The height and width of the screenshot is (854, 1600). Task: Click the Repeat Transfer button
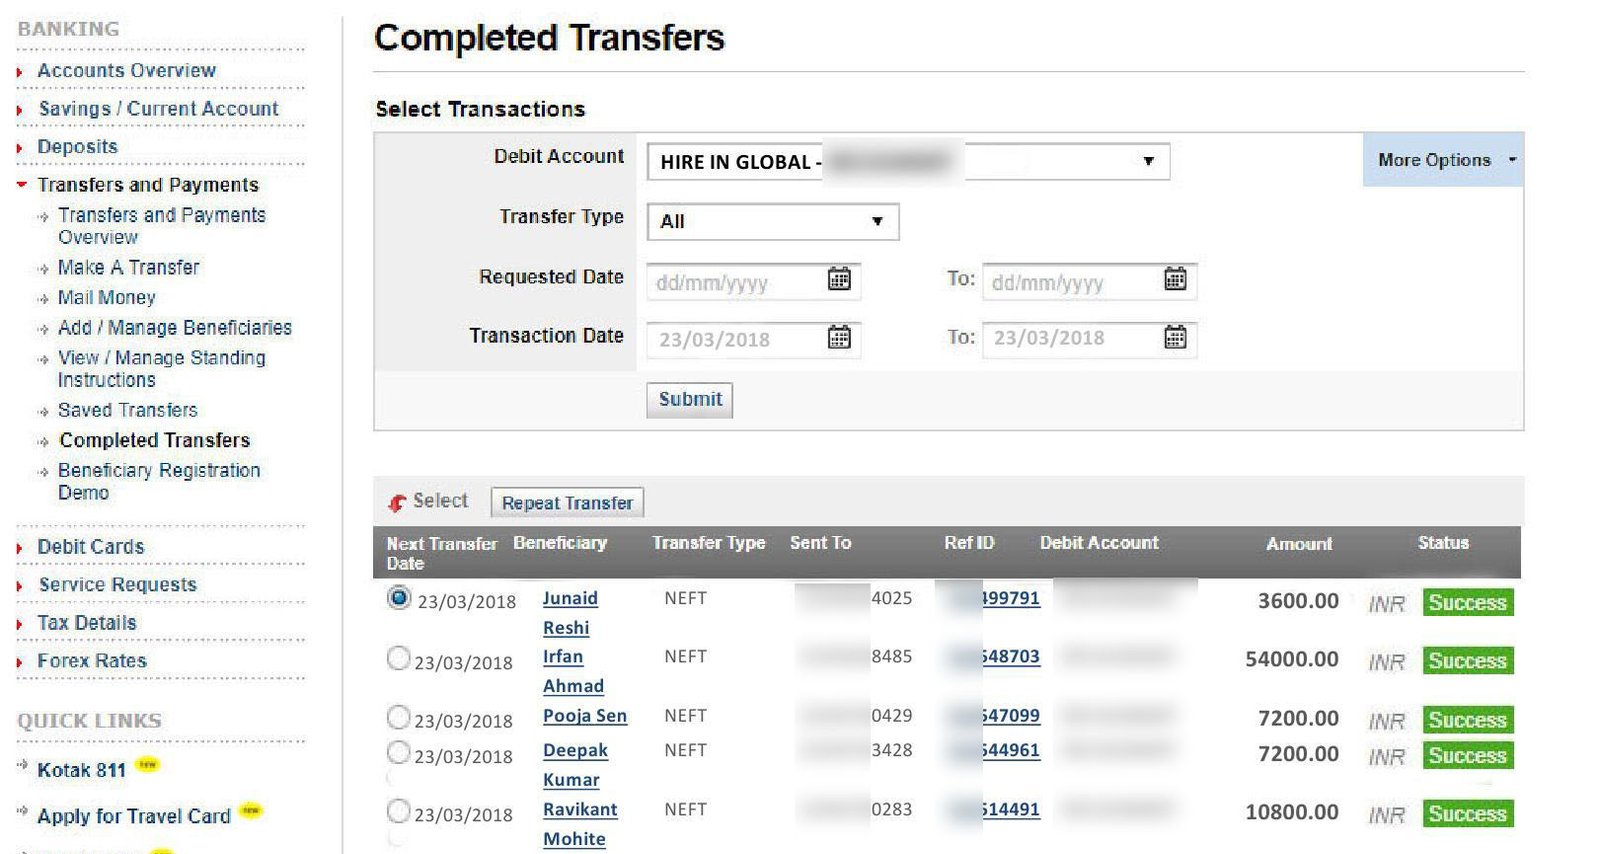[567, 503]
